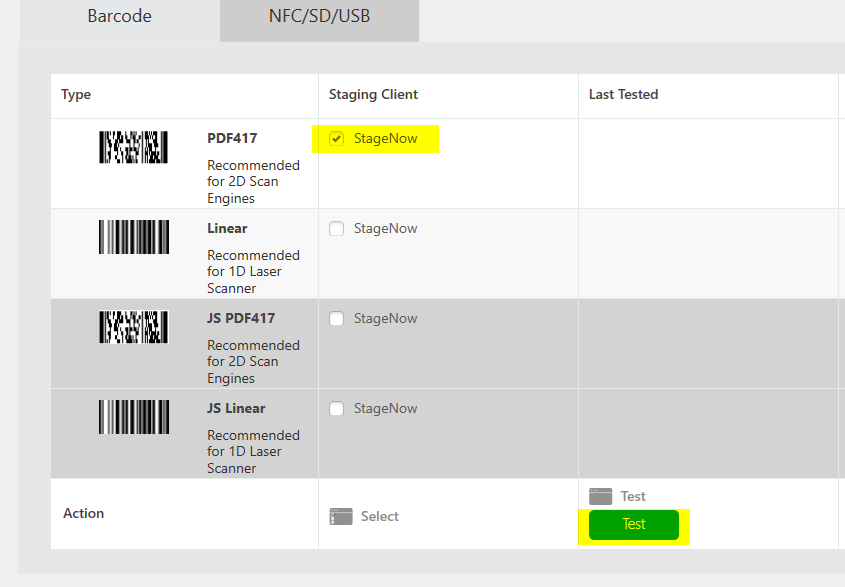Select the JS PDF417 type name

click(241, 319)
